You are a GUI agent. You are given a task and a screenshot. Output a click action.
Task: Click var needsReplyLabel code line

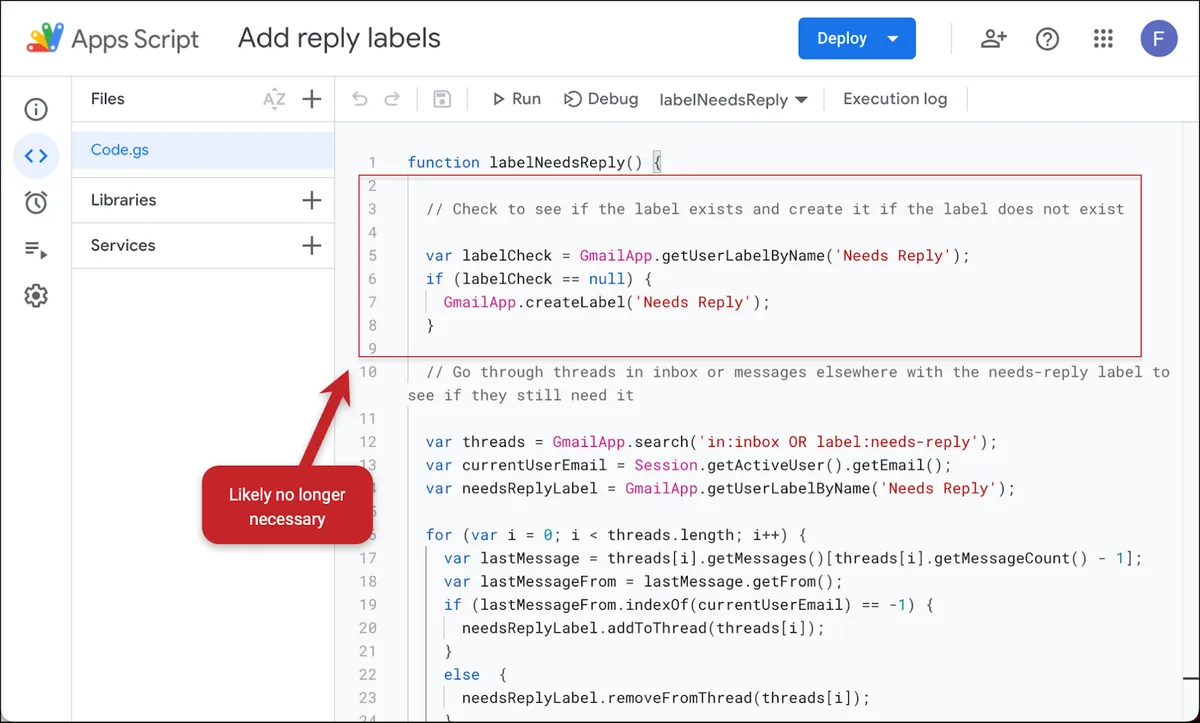[720, 489]
